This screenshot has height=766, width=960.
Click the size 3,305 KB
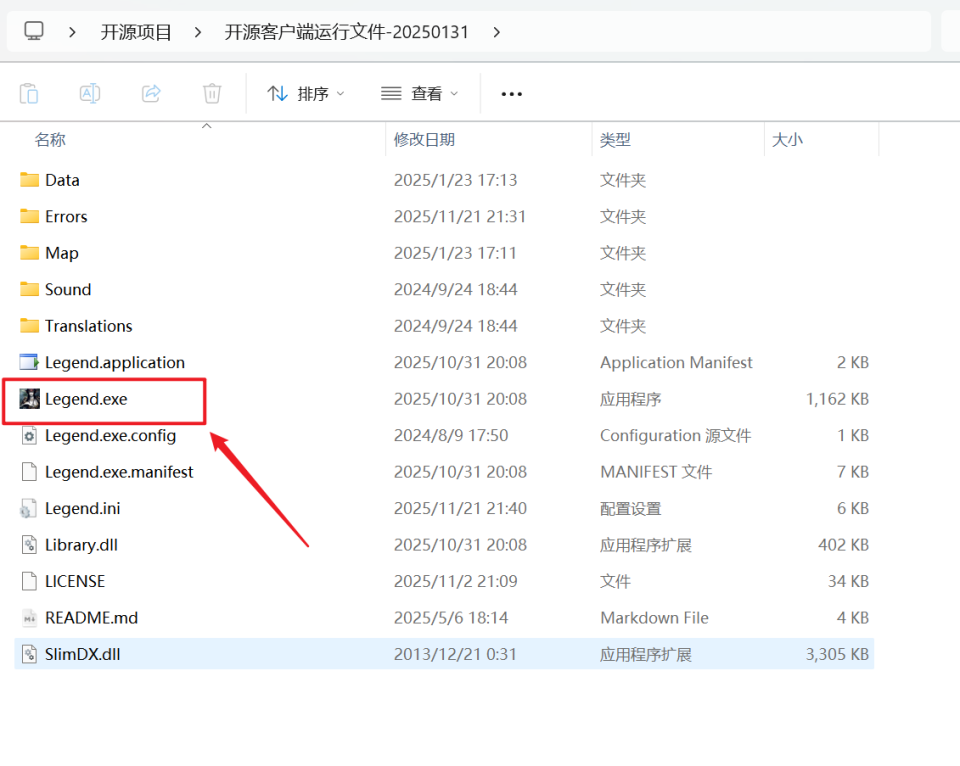pyautogui.click(x=838, y=655)
